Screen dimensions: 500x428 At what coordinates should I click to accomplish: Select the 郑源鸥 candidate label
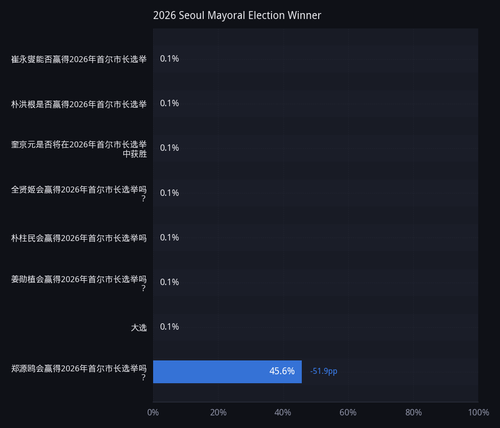point(79,373)
